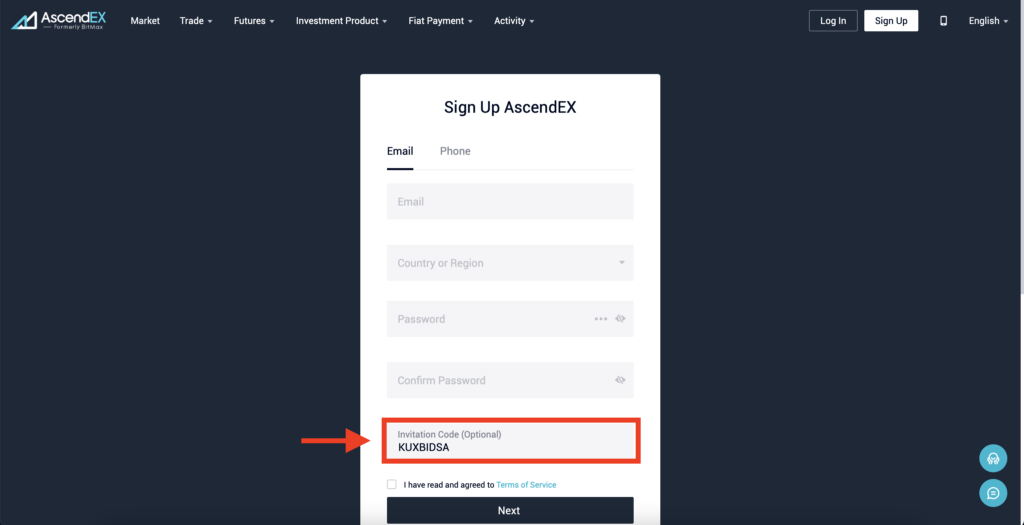Select the Email sign-up tab
Viewport: 1024px width, 525px height.
point(400,151)
